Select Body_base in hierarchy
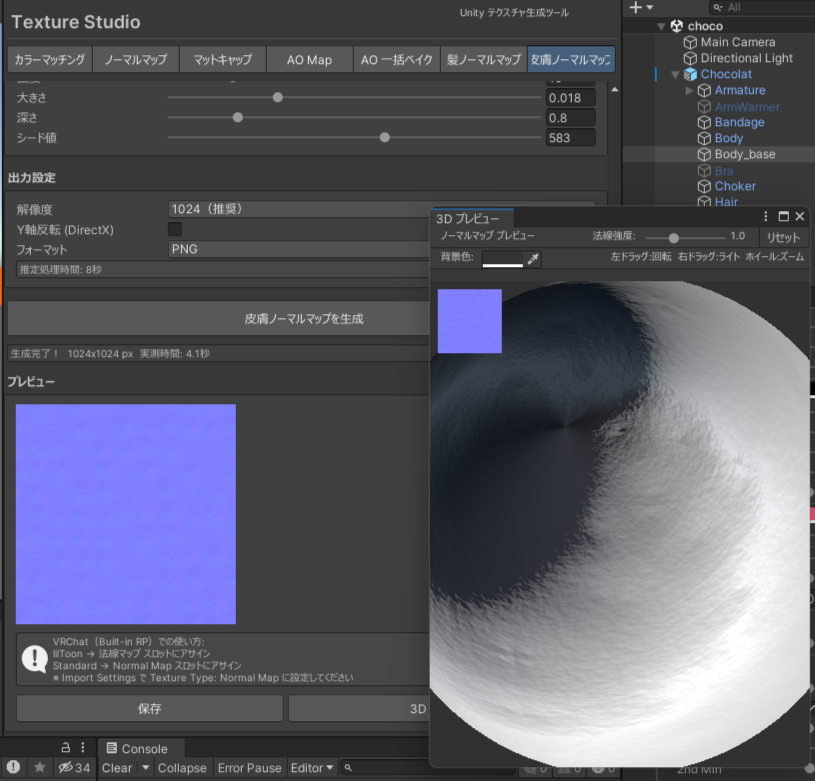Viewport: 815px width, 781px height. 745,154
